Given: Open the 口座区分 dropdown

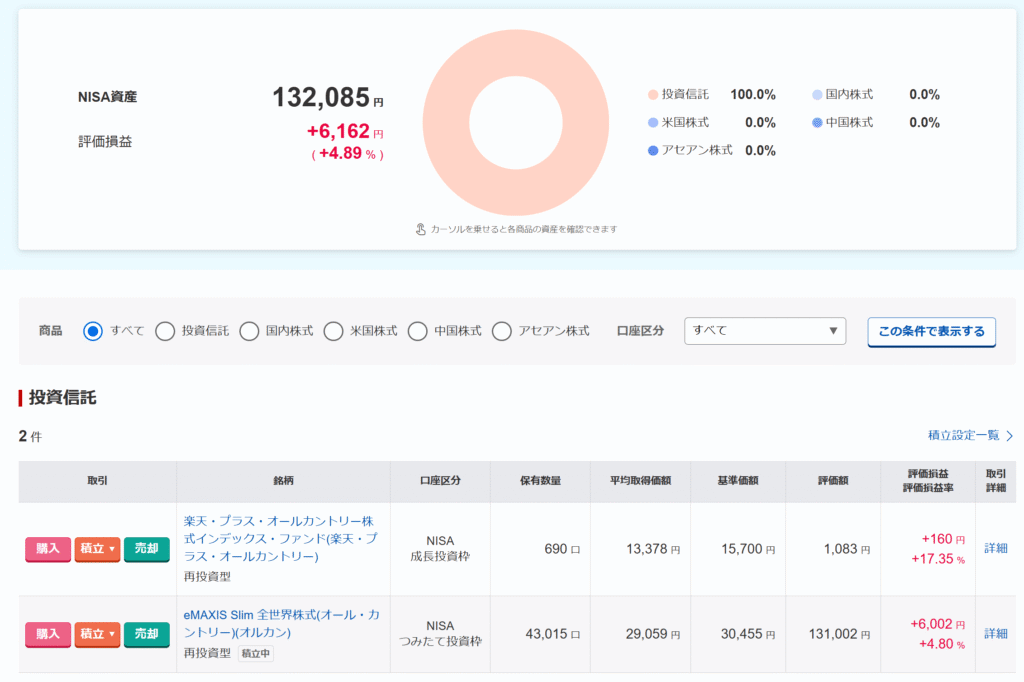Looking at the screenshot, I should (x=765, y=331).
